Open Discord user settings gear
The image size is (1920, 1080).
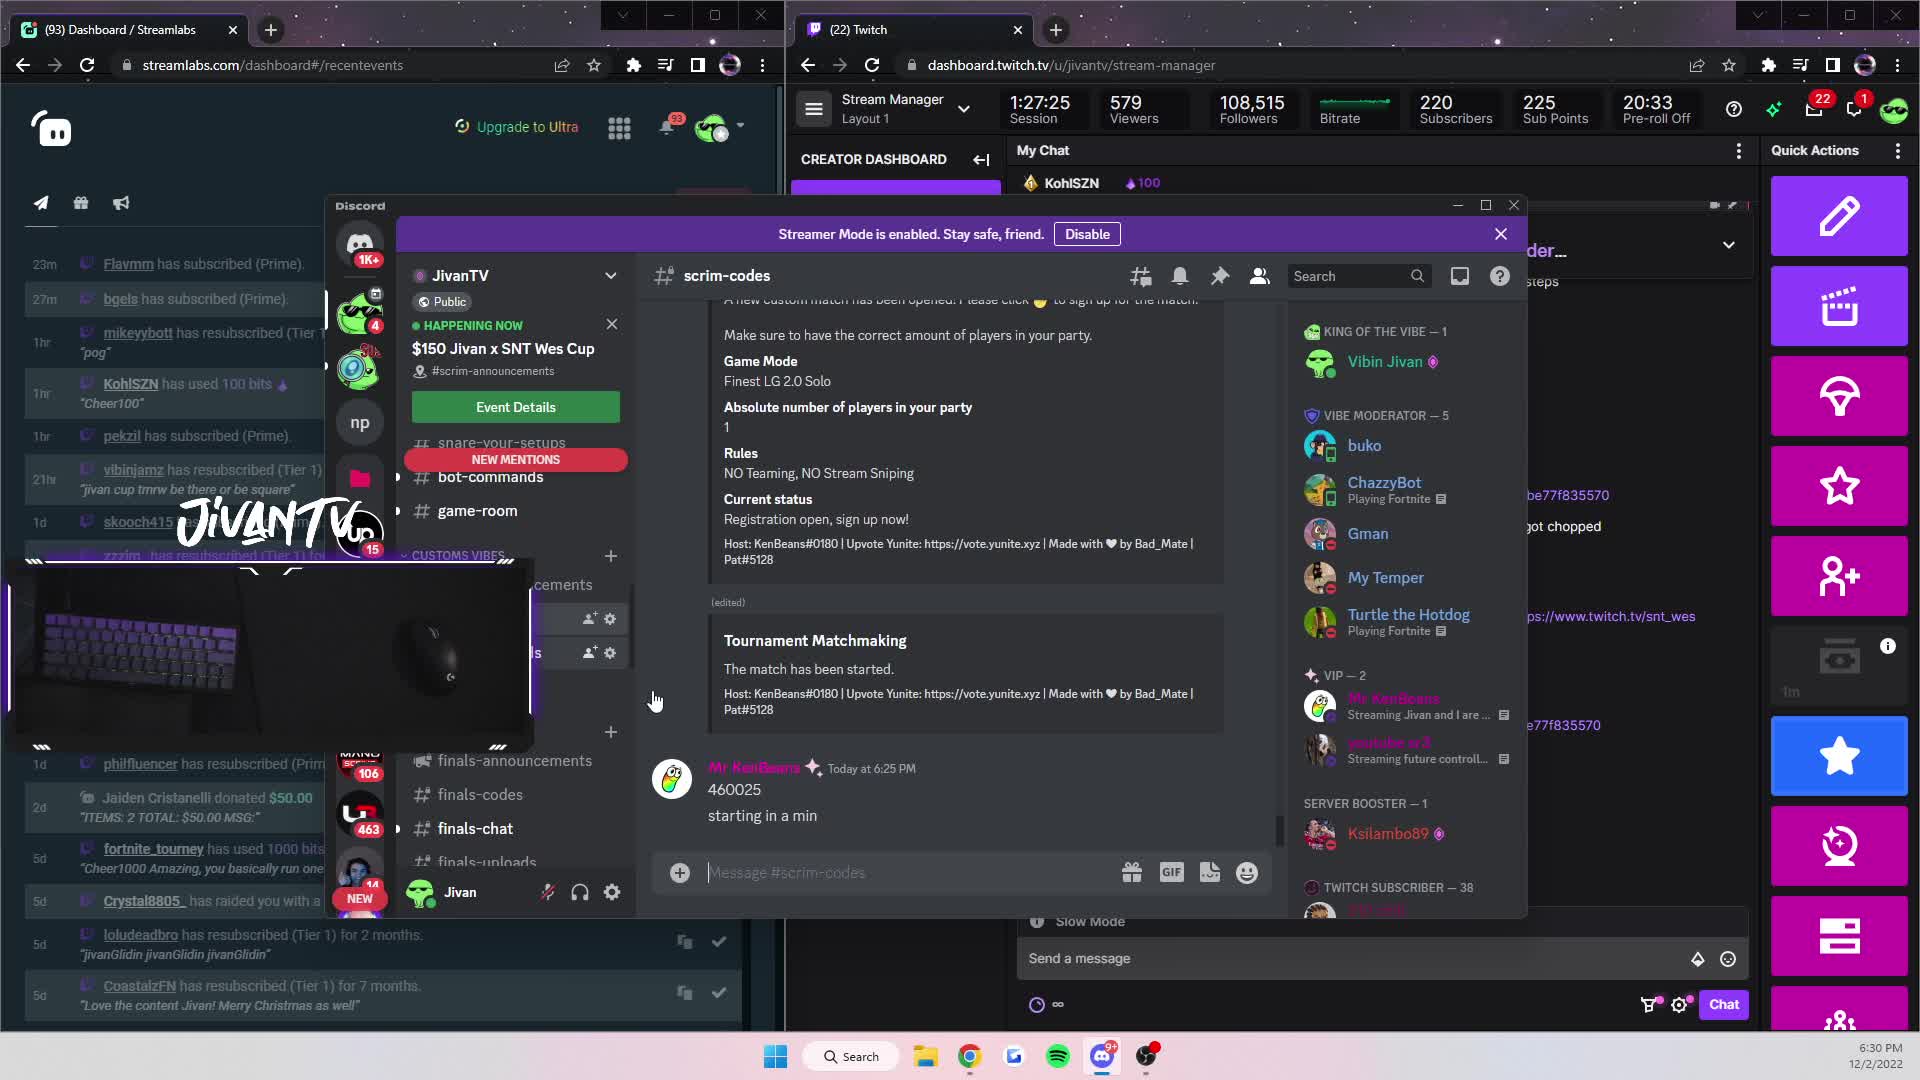(x=612, y=892)
